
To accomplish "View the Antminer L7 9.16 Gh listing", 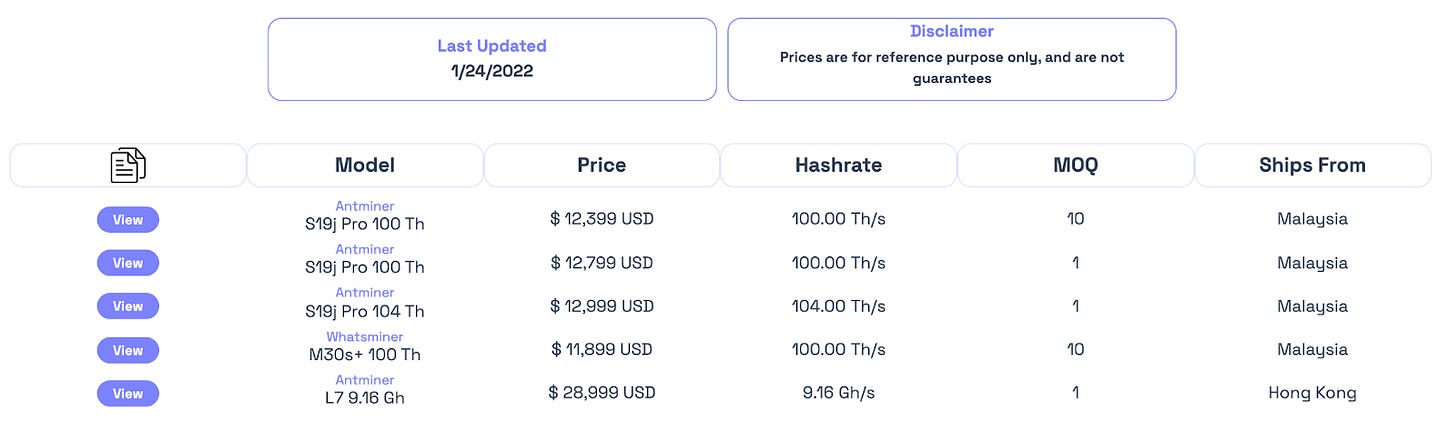I will coord(128,393).
